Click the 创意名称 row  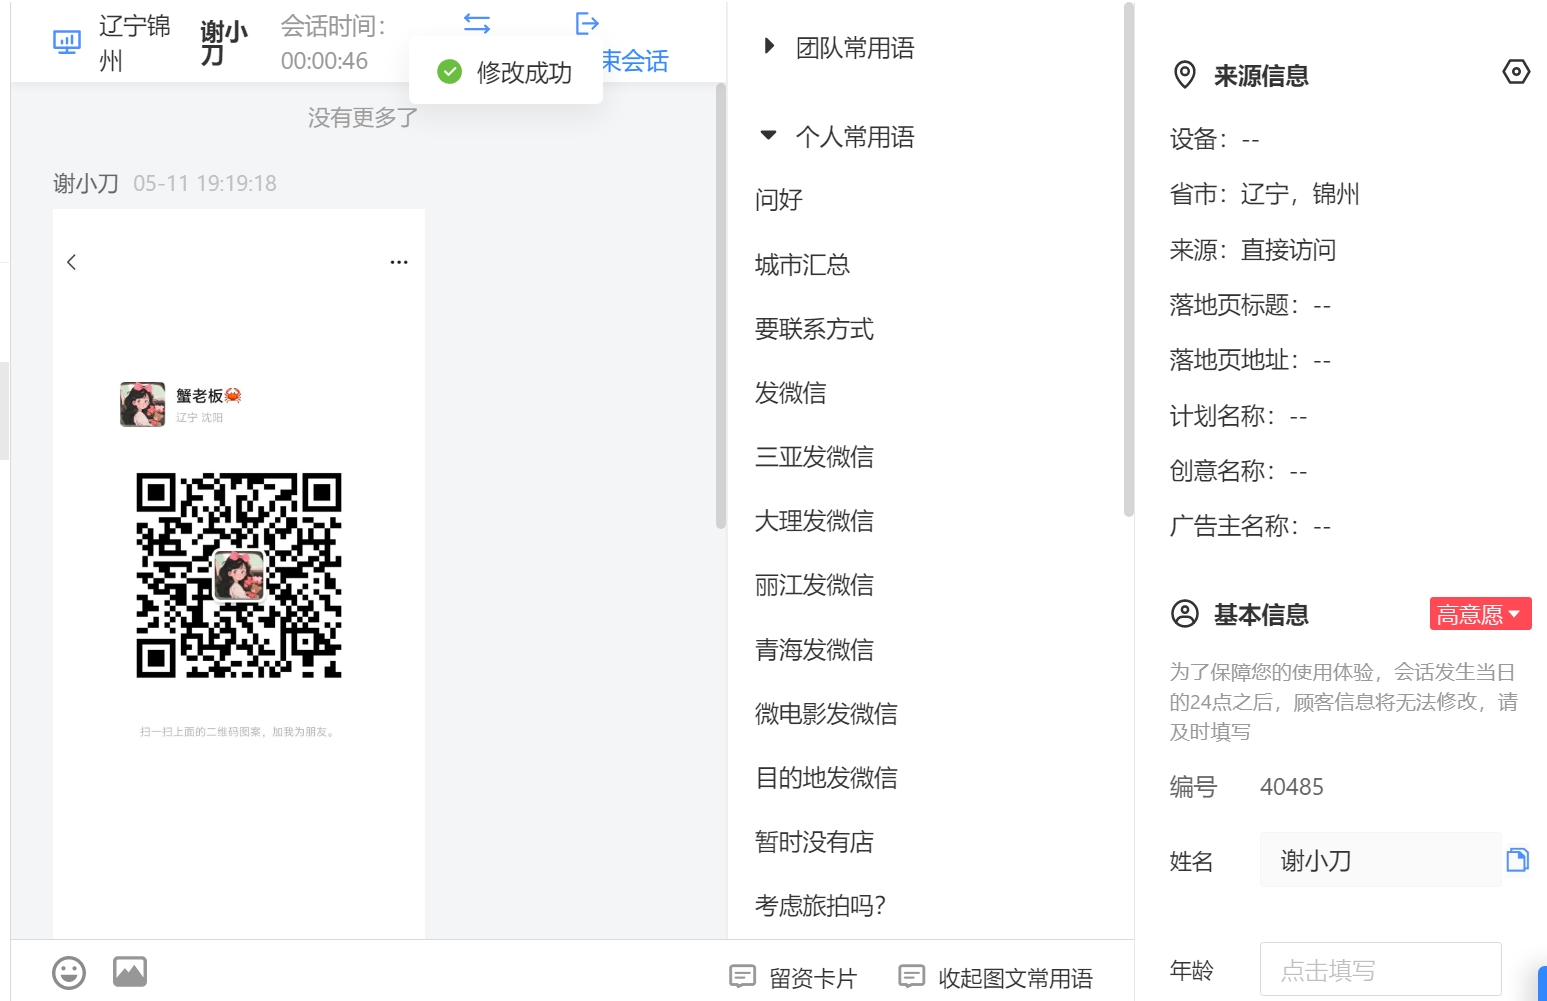click(x=1239, y=471)
